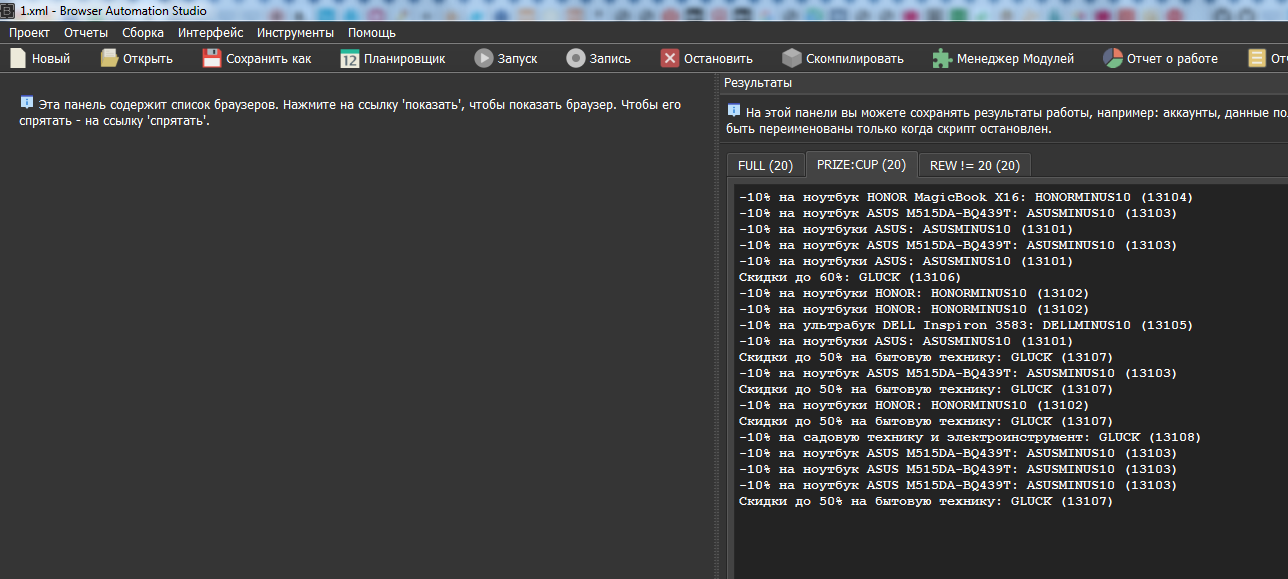This screenshot has height=579, width=1288.
Task: Switch to the REW != 20 (20) tab
Action: [x=975, y=165]
